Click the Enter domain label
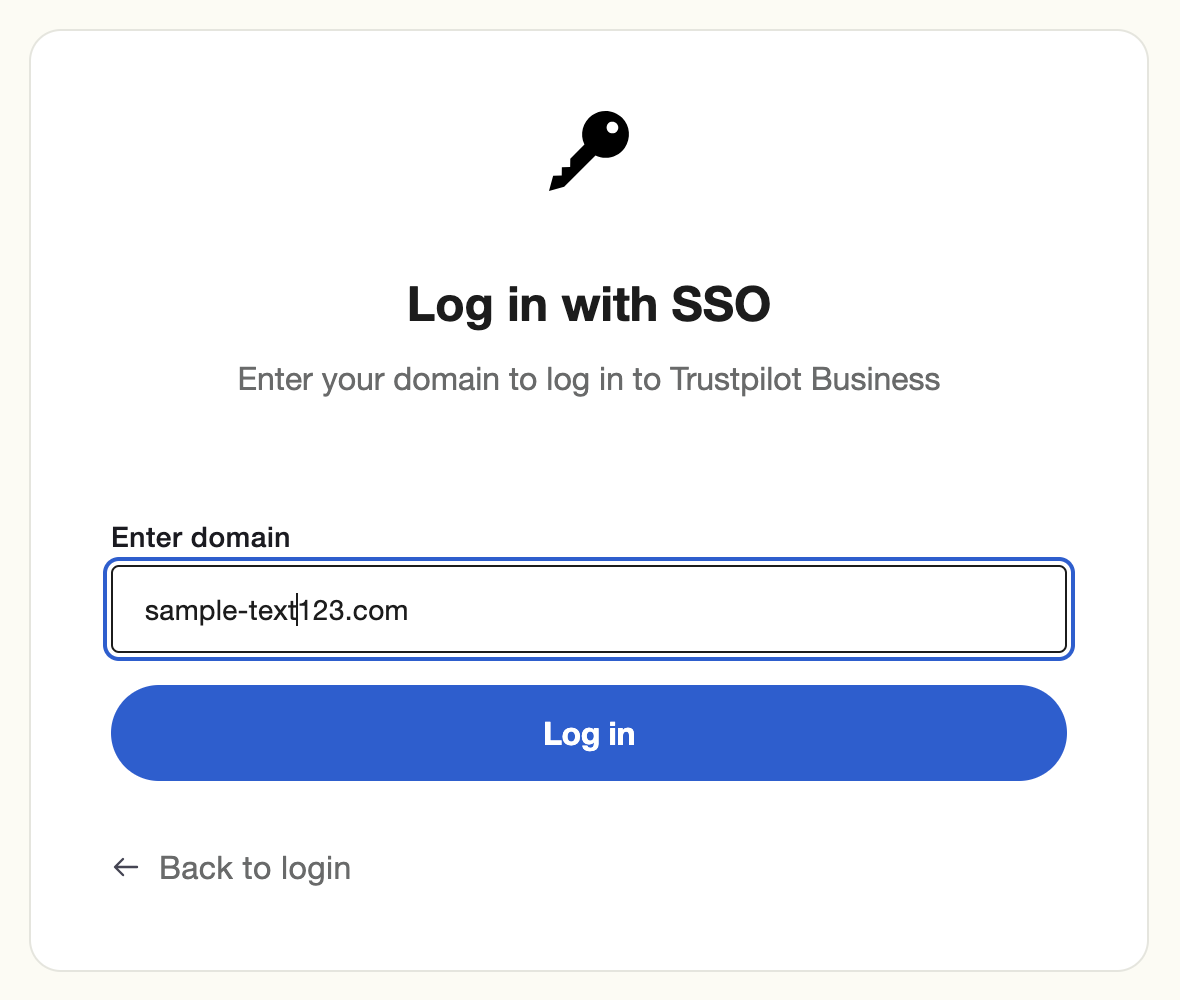Screen dimensions: 1180x1000 tap(200, 537)
